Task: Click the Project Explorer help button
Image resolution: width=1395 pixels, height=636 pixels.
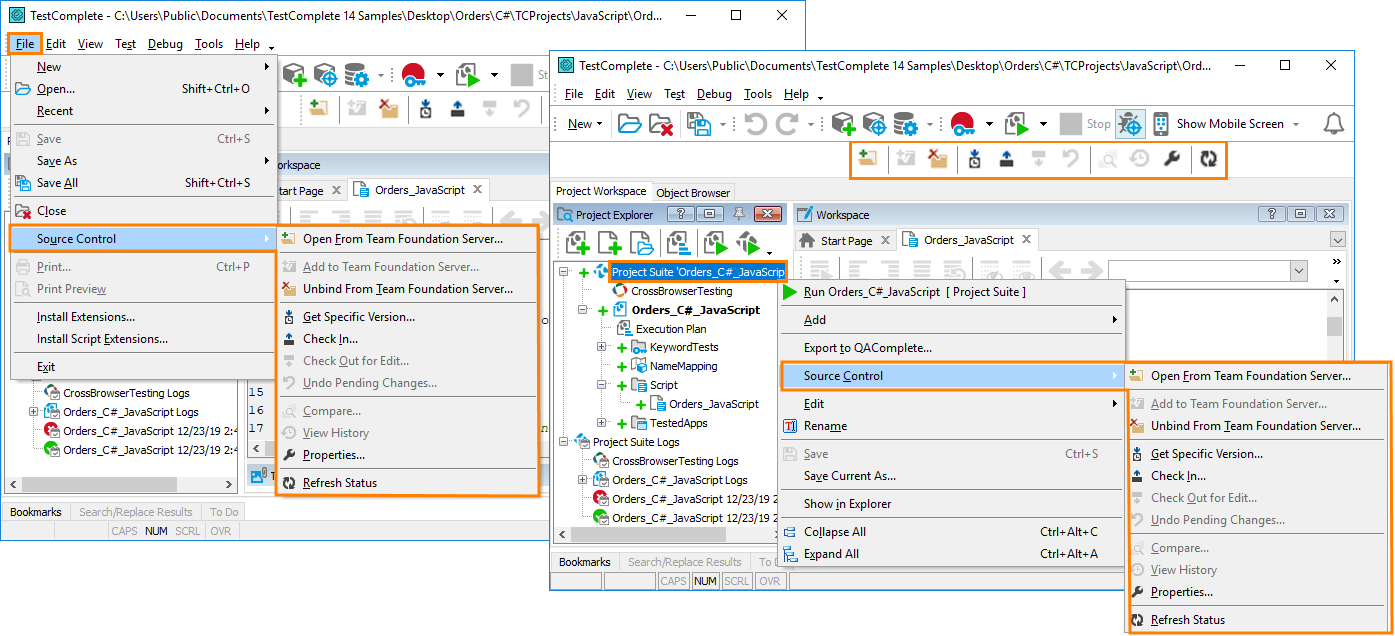Action: coord(681,213)
